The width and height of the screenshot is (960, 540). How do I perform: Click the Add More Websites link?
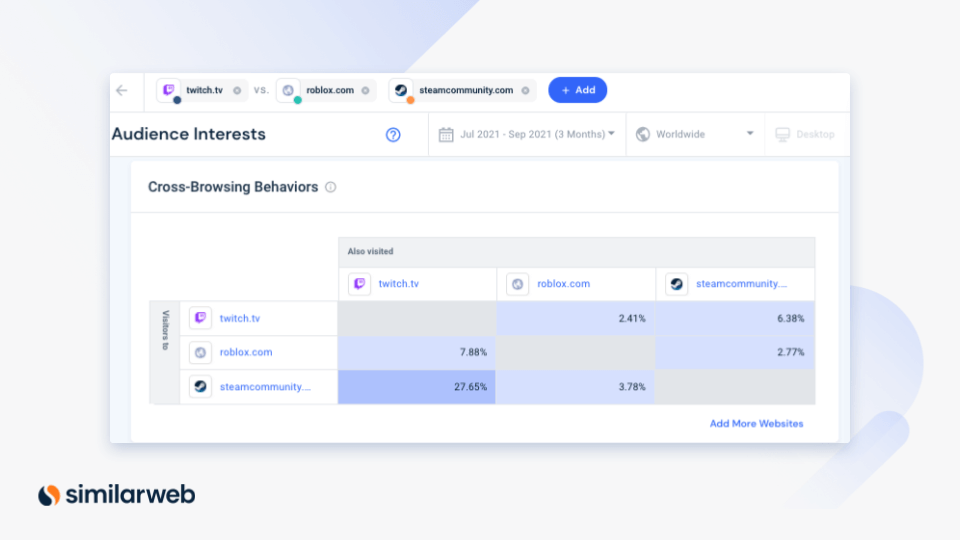[756, 423]
